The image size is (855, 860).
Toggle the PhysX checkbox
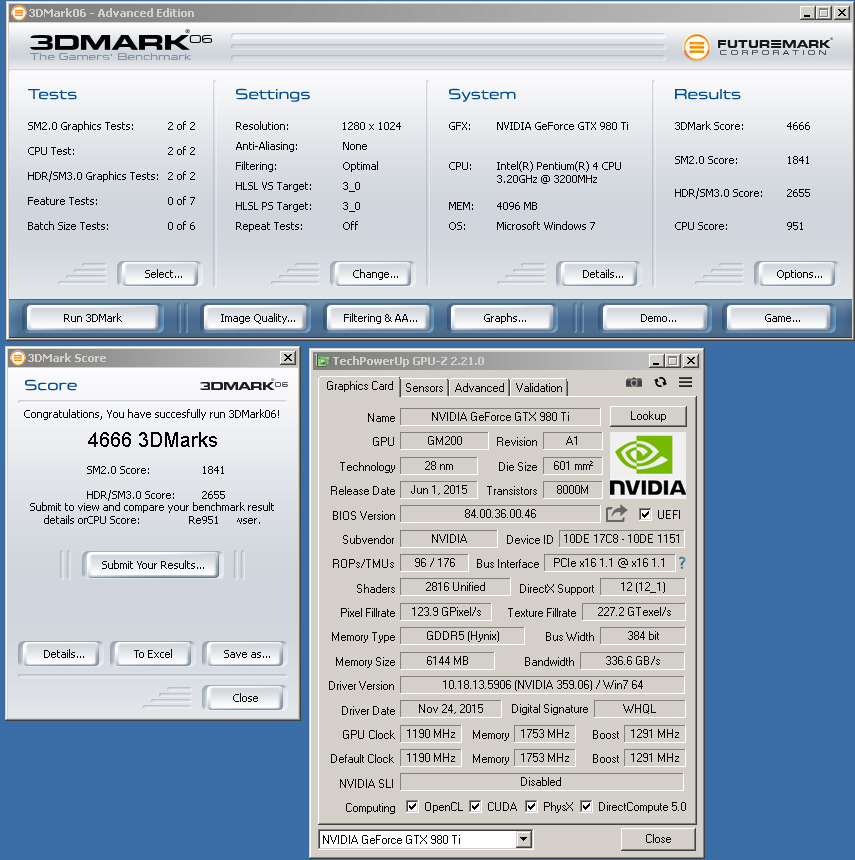531,807
